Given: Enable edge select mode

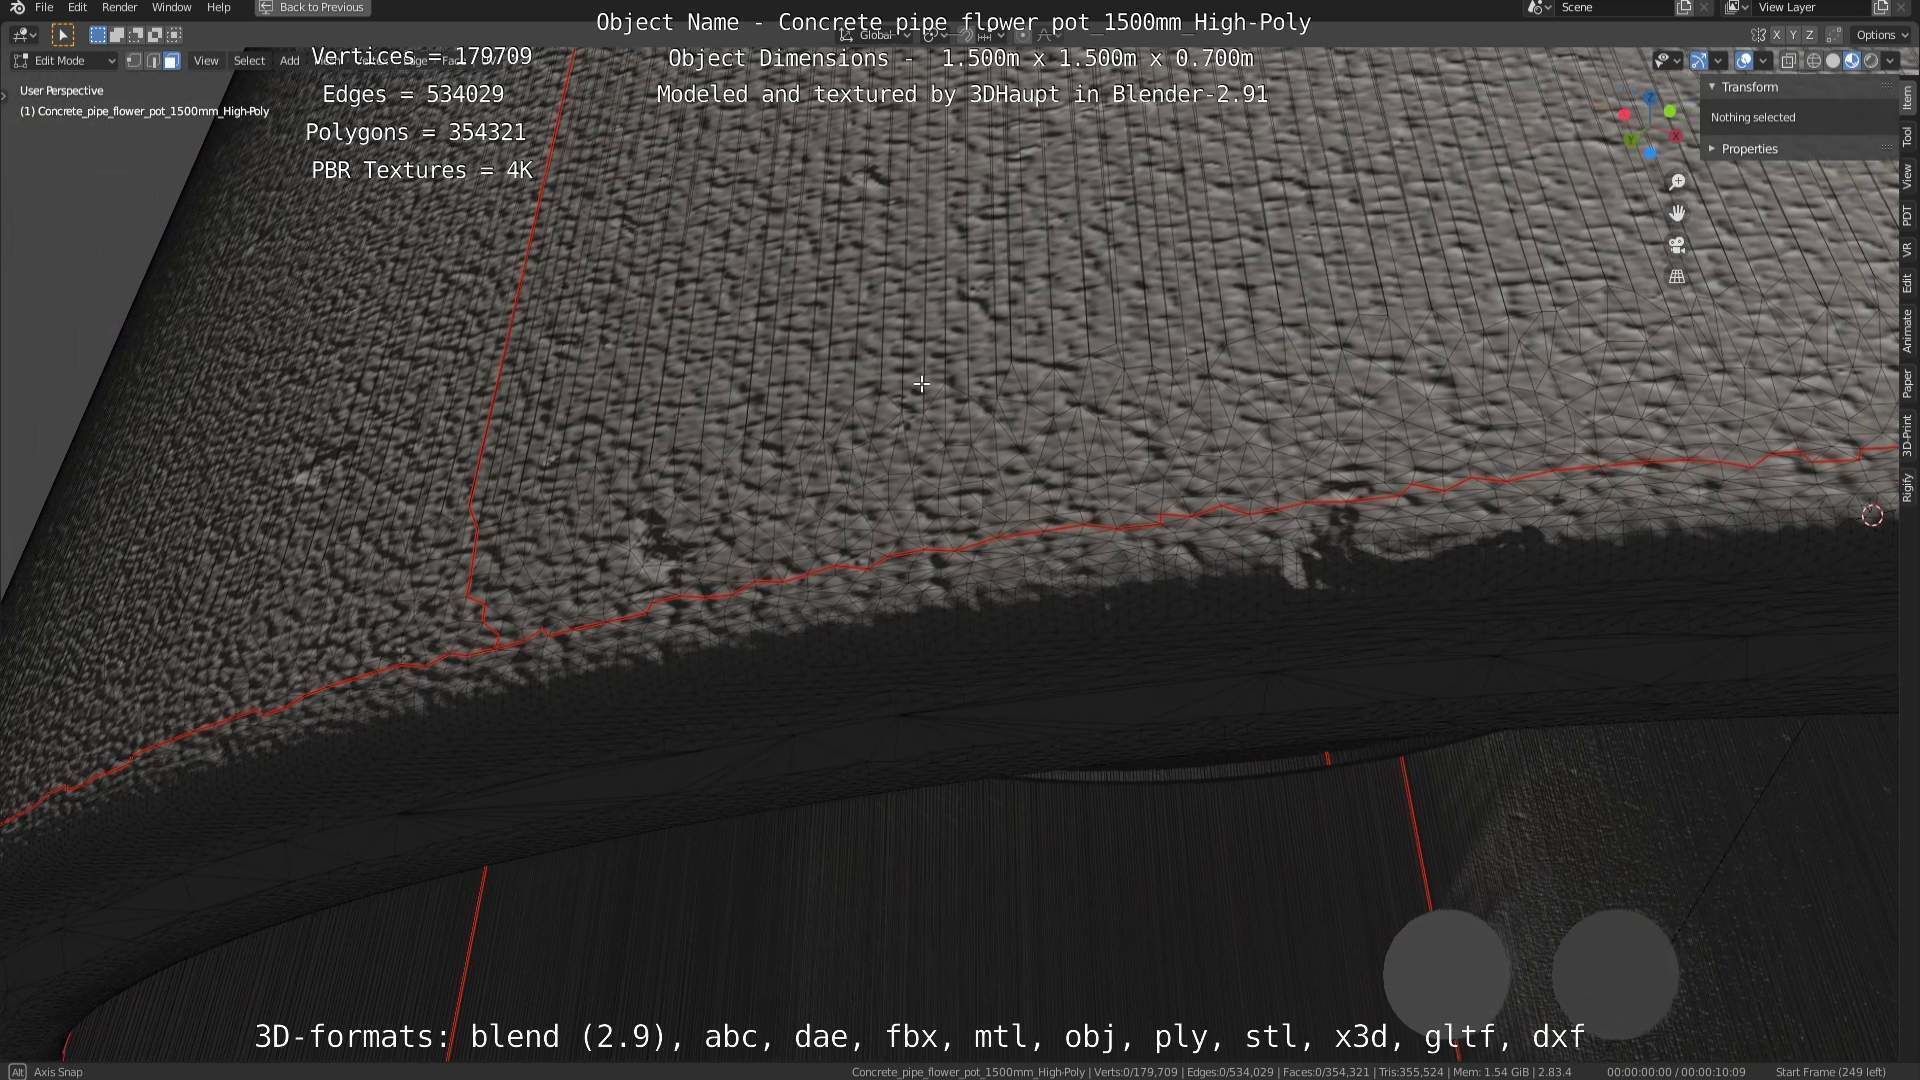Looking at the screenshot, I should [153, 61].
